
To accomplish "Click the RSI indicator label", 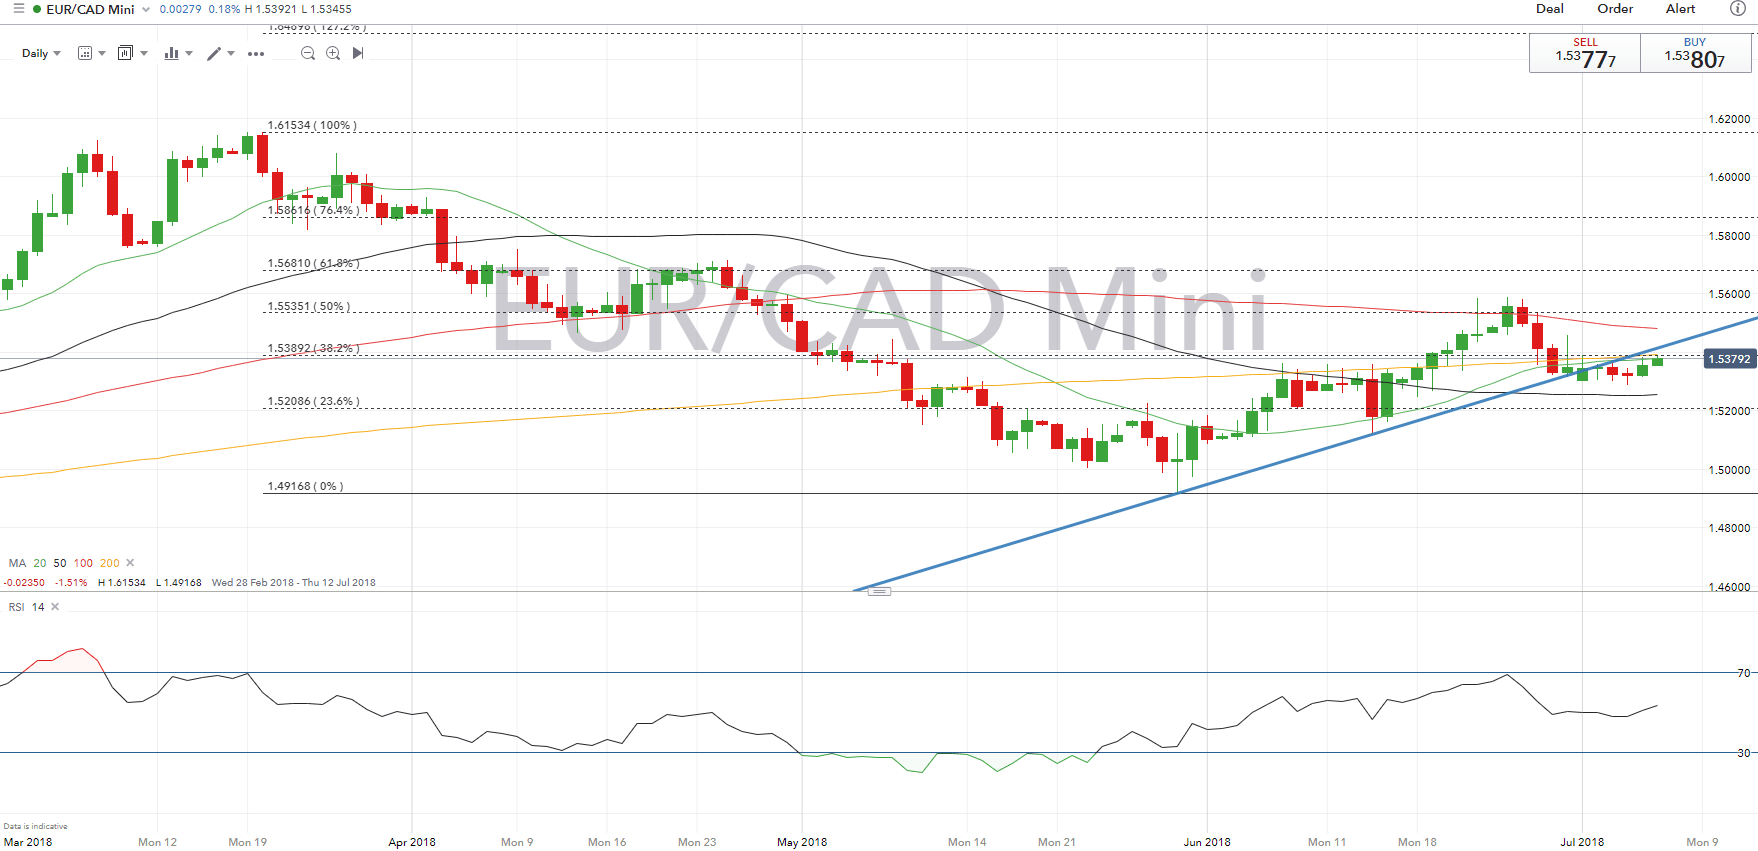I will click(x=16, y=607).
